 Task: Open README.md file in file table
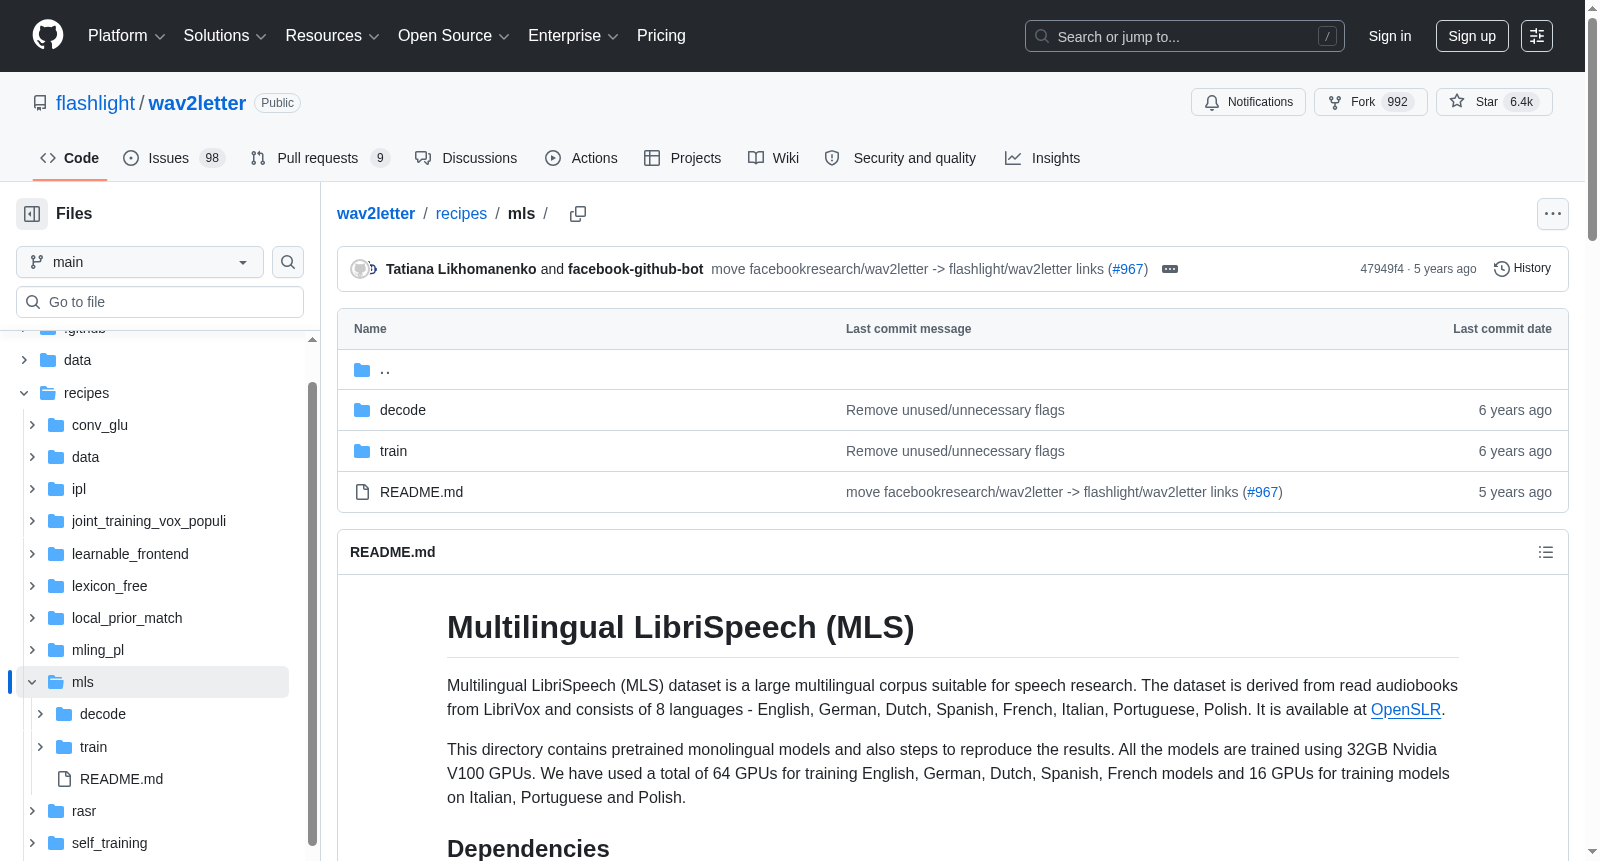coord(421,492)
